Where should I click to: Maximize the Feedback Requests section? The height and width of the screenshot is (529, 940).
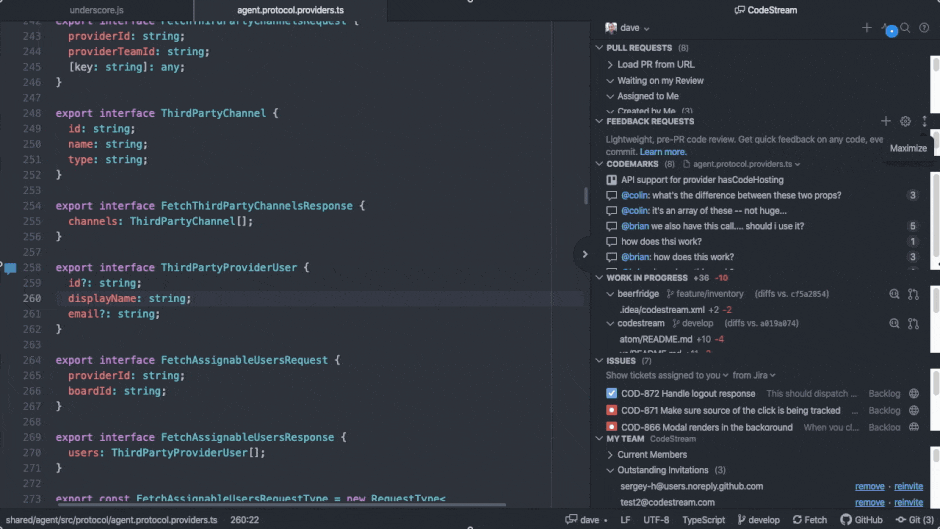click(x=924, y=121)
